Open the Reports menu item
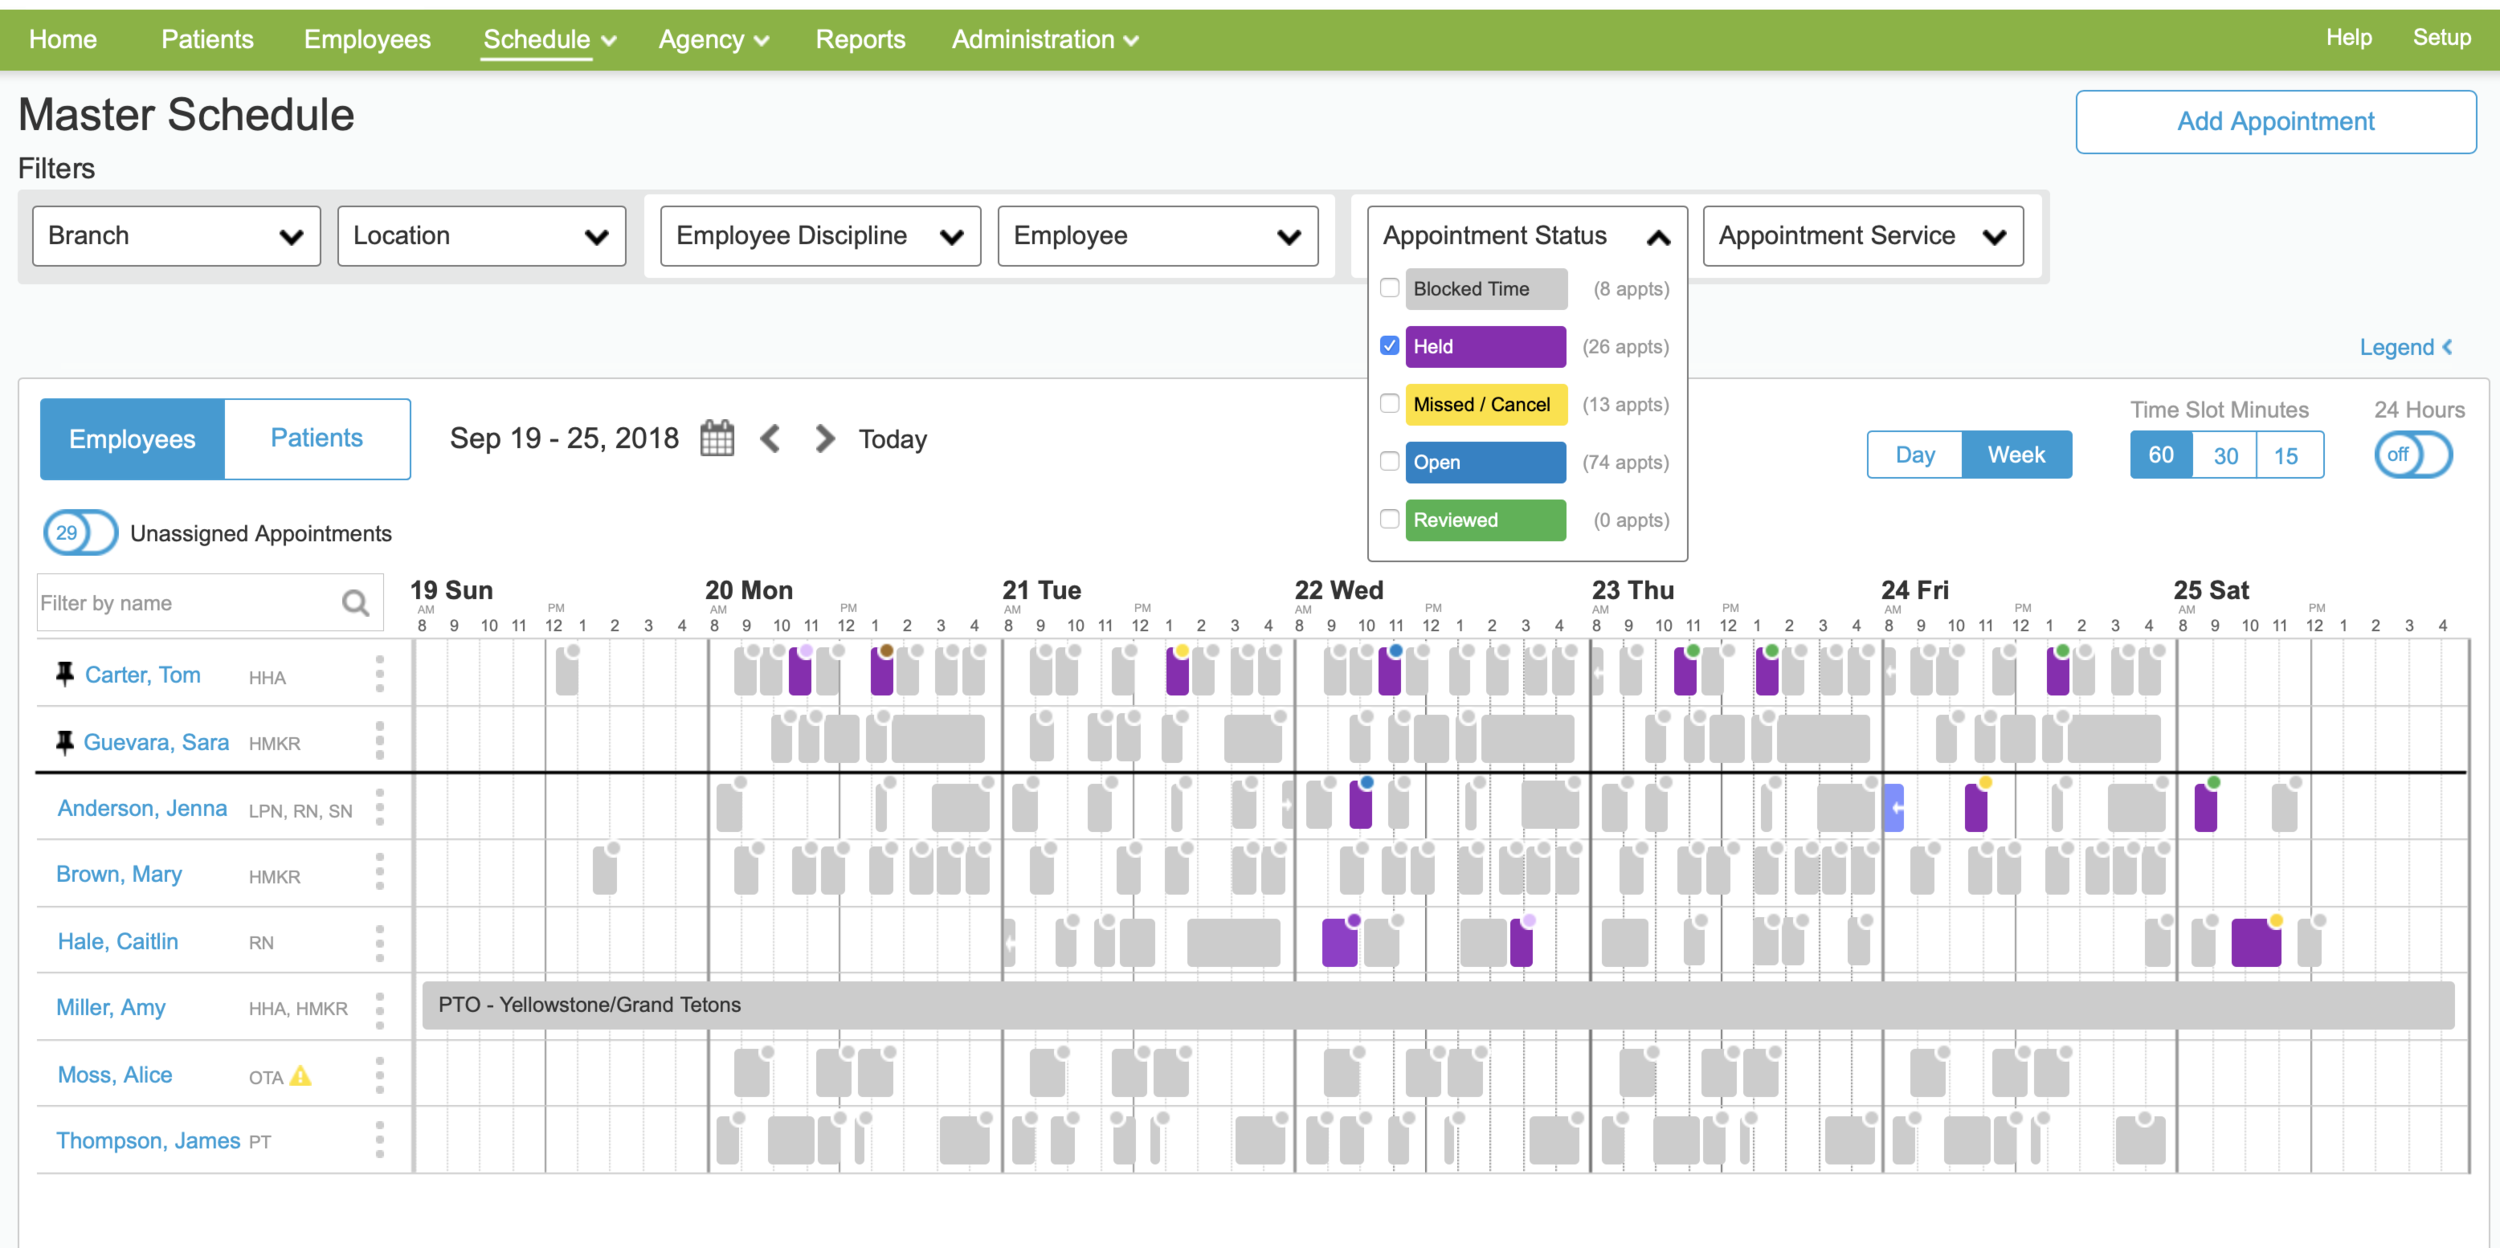2500x1248 pixels. pyautogui.click(x=860, y=40)
